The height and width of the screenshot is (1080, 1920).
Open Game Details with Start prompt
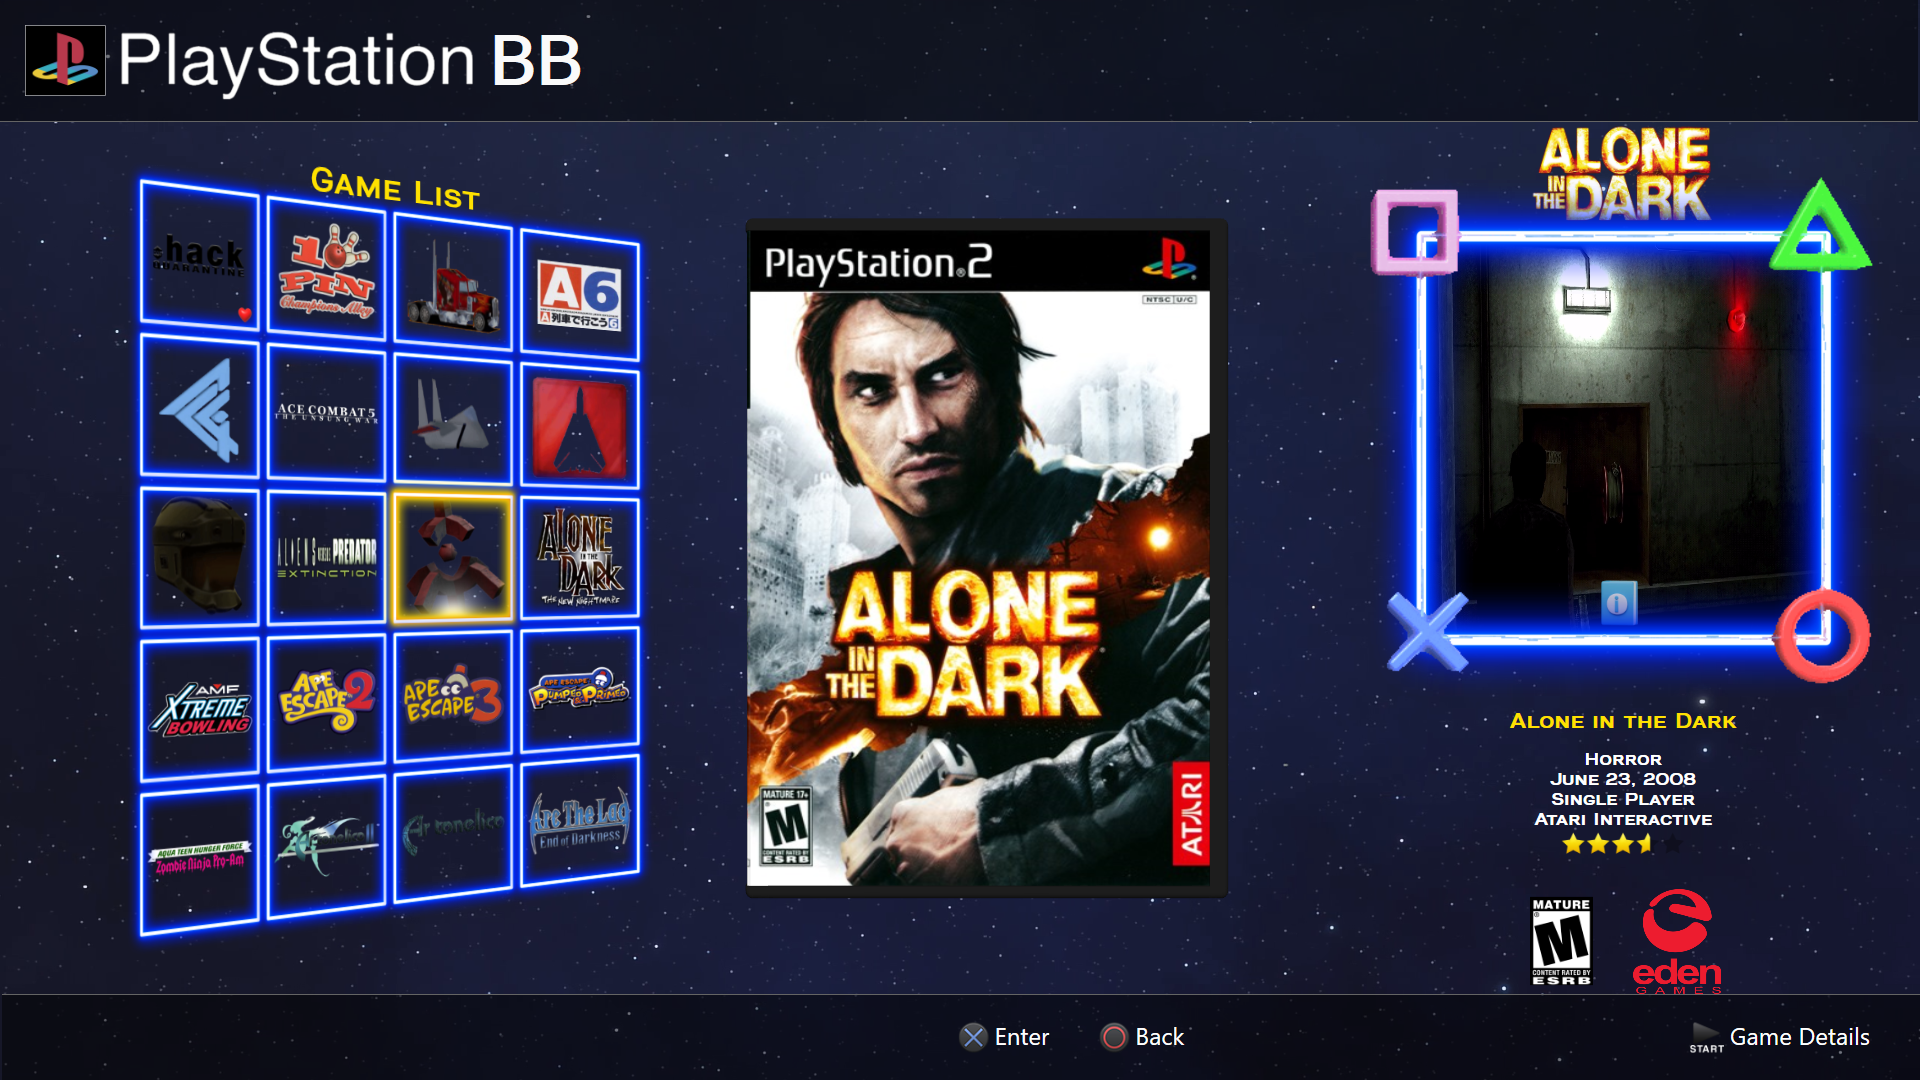tap(1779, 1037)
